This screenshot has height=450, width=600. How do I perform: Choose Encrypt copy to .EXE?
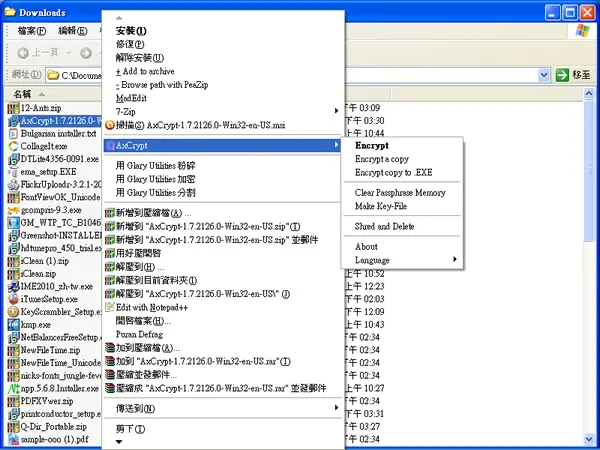coord(393,173)
